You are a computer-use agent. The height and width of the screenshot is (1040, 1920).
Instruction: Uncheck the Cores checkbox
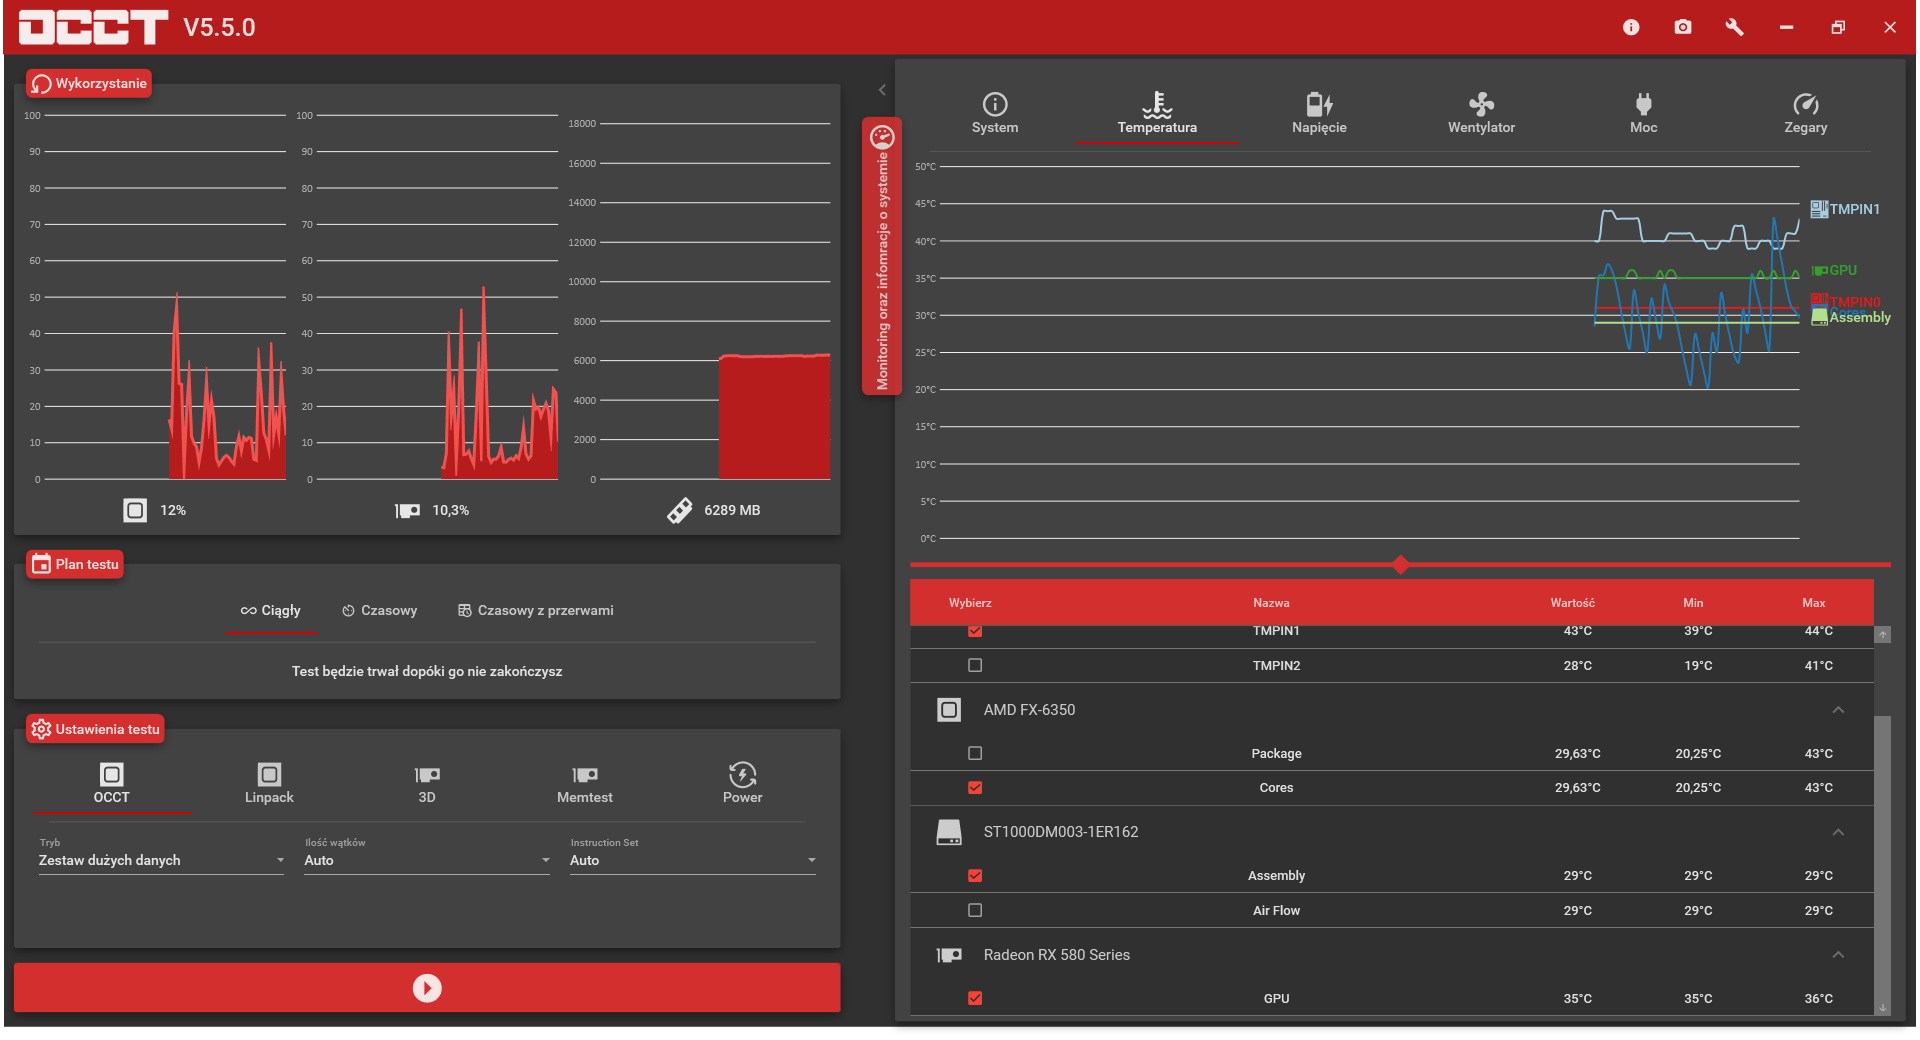pos(975,788)
